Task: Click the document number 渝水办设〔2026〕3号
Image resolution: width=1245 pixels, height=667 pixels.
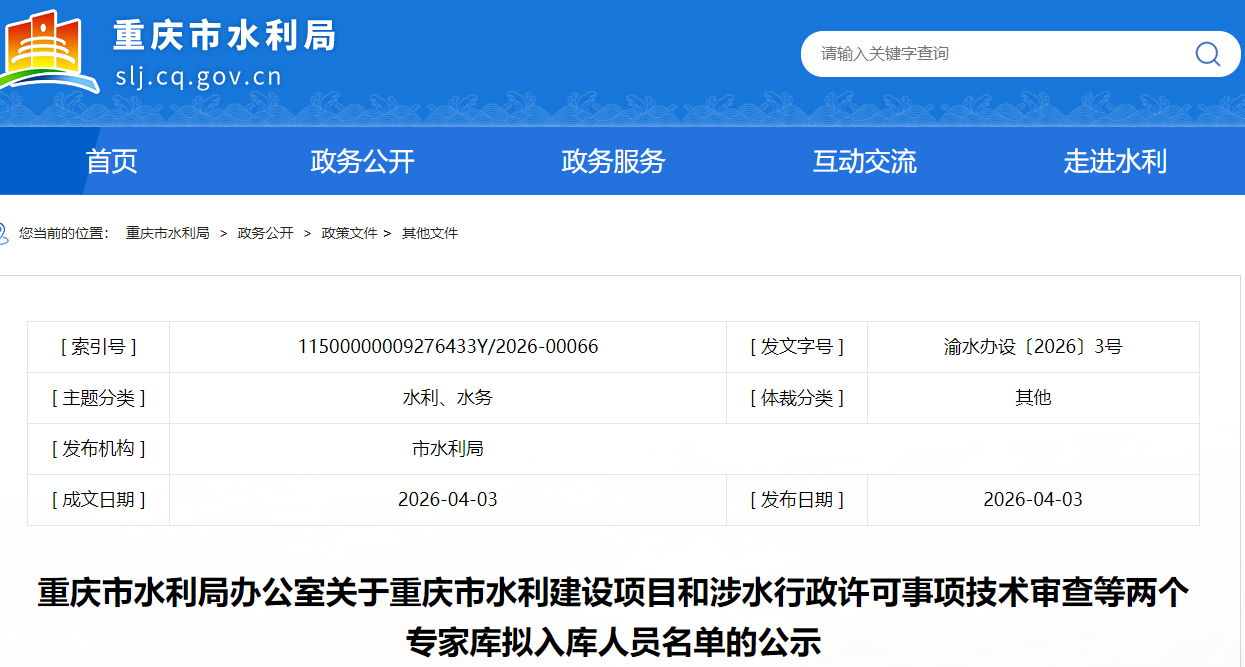Action: pos(1033,347)
